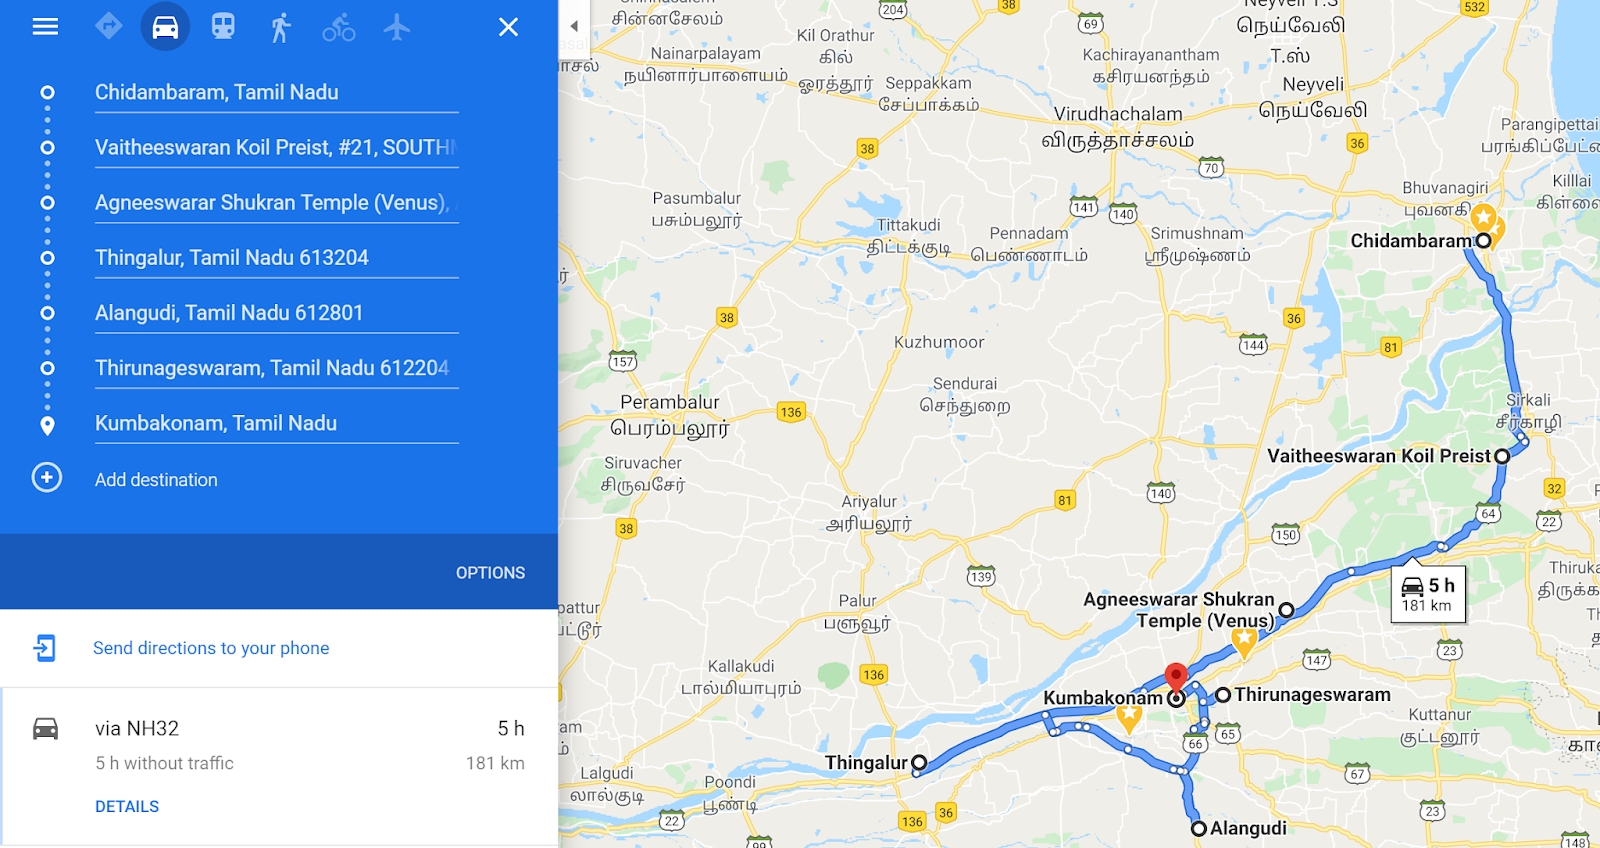Collapse the side panel arrow
The height and width of the screenshot is (848, 1600).
click(574, 26)
